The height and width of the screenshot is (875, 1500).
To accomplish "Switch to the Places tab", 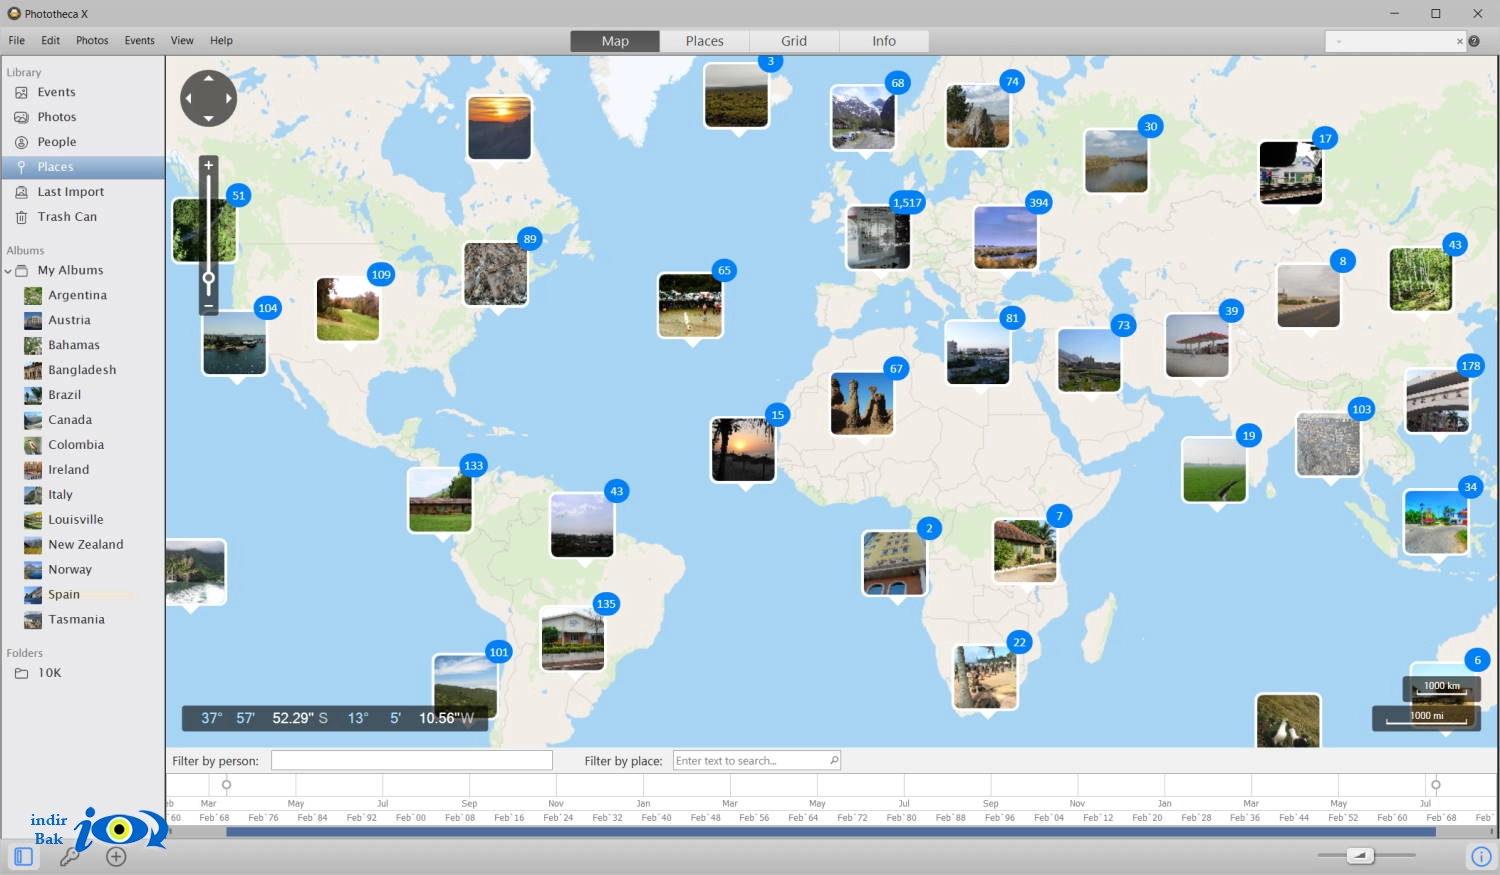I will (705, 41).
